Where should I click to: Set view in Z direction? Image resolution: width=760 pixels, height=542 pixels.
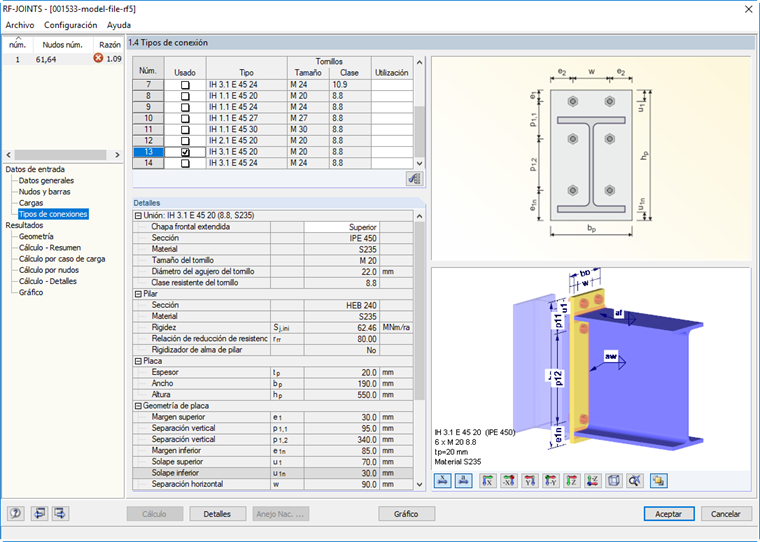572,480
